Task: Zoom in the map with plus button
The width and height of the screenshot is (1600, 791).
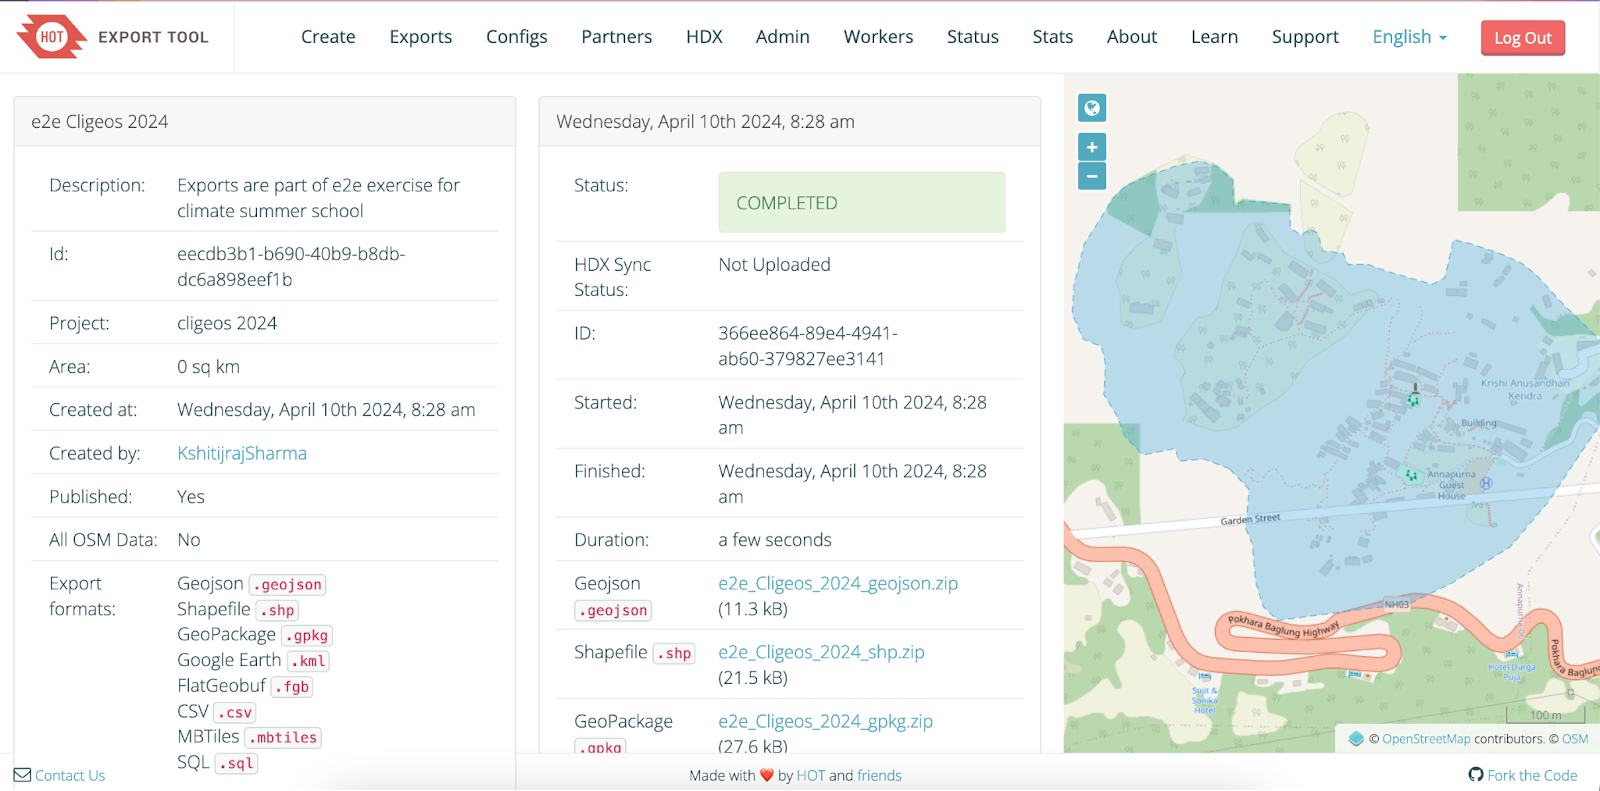Action: (x=1092, y=147)
